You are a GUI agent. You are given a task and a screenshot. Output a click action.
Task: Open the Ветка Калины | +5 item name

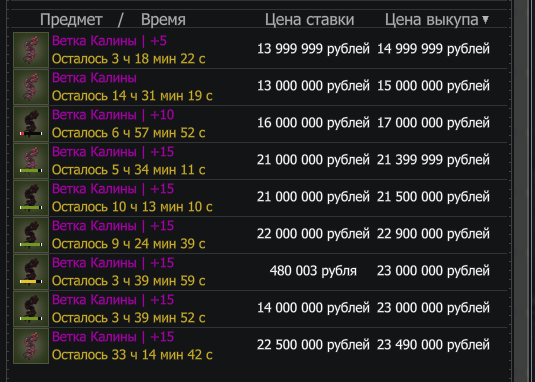click(109, 41)
